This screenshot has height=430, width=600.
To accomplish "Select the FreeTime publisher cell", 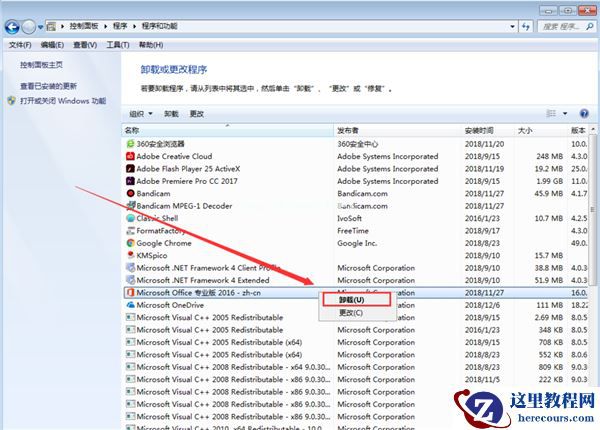I will [353, 231].
